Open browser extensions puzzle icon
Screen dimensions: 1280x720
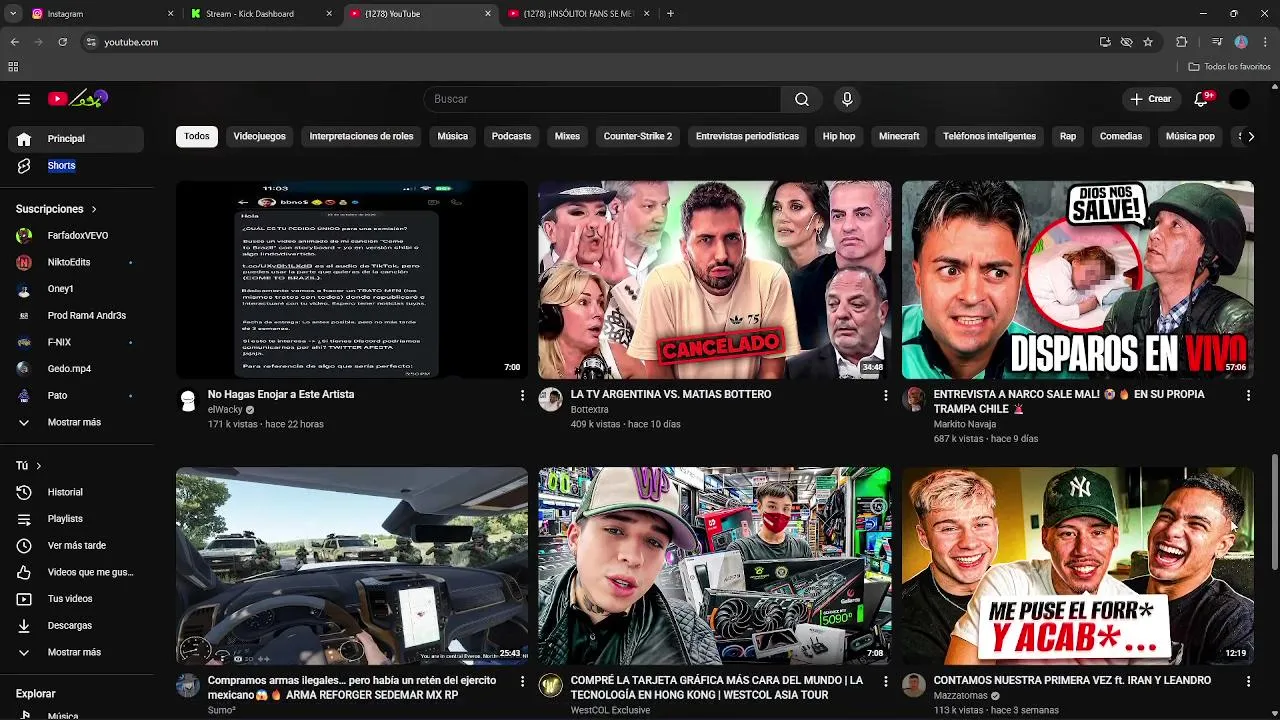[1182, 42]
